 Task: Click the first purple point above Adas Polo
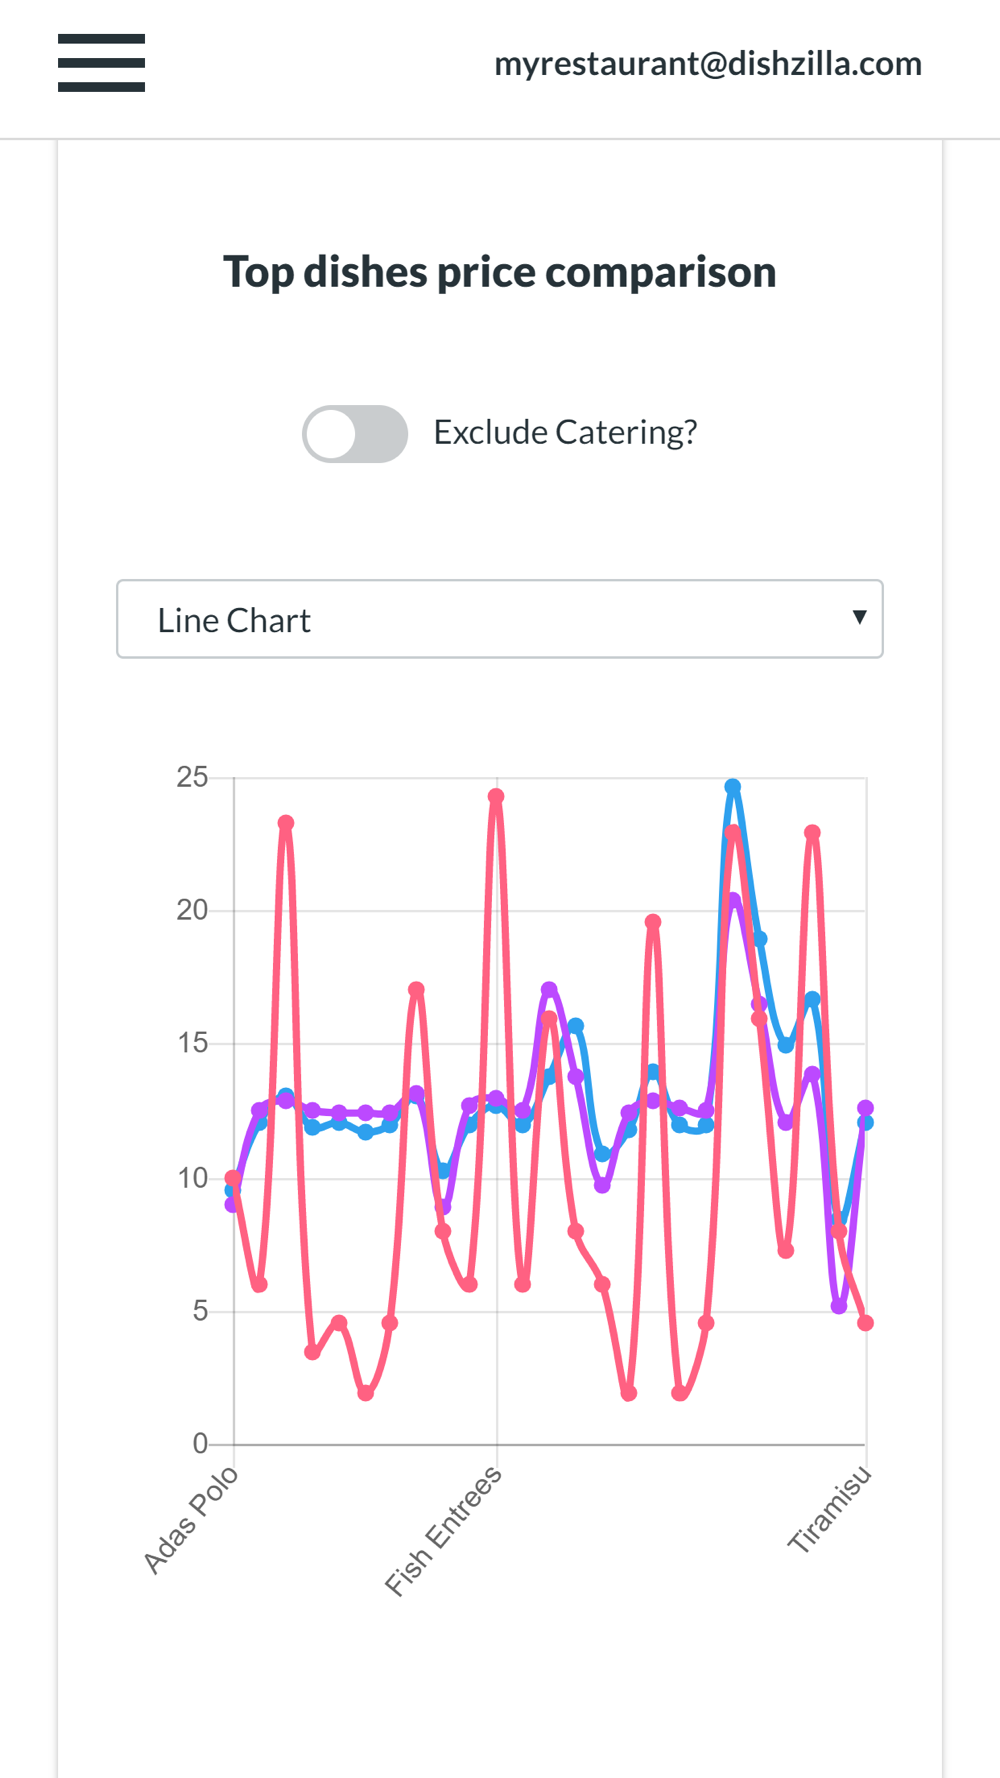click(233, 1205)
